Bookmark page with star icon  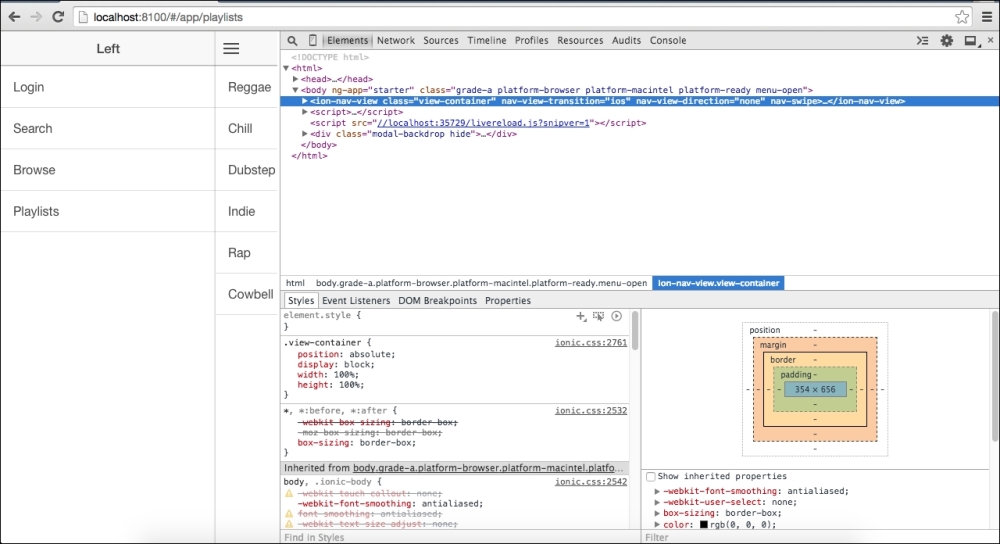pos(962,17)
